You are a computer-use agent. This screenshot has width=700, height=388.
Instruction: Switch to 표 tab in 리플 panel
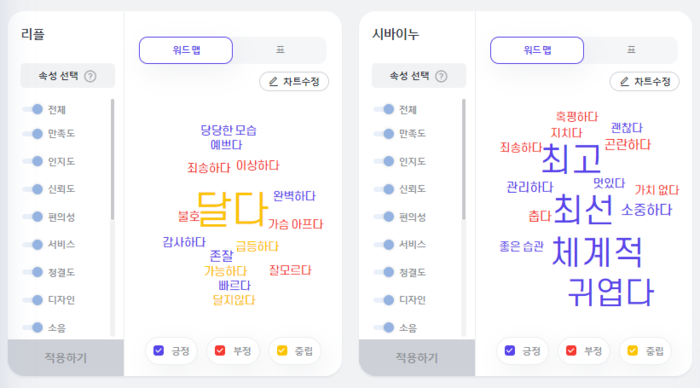click(280, 50)
